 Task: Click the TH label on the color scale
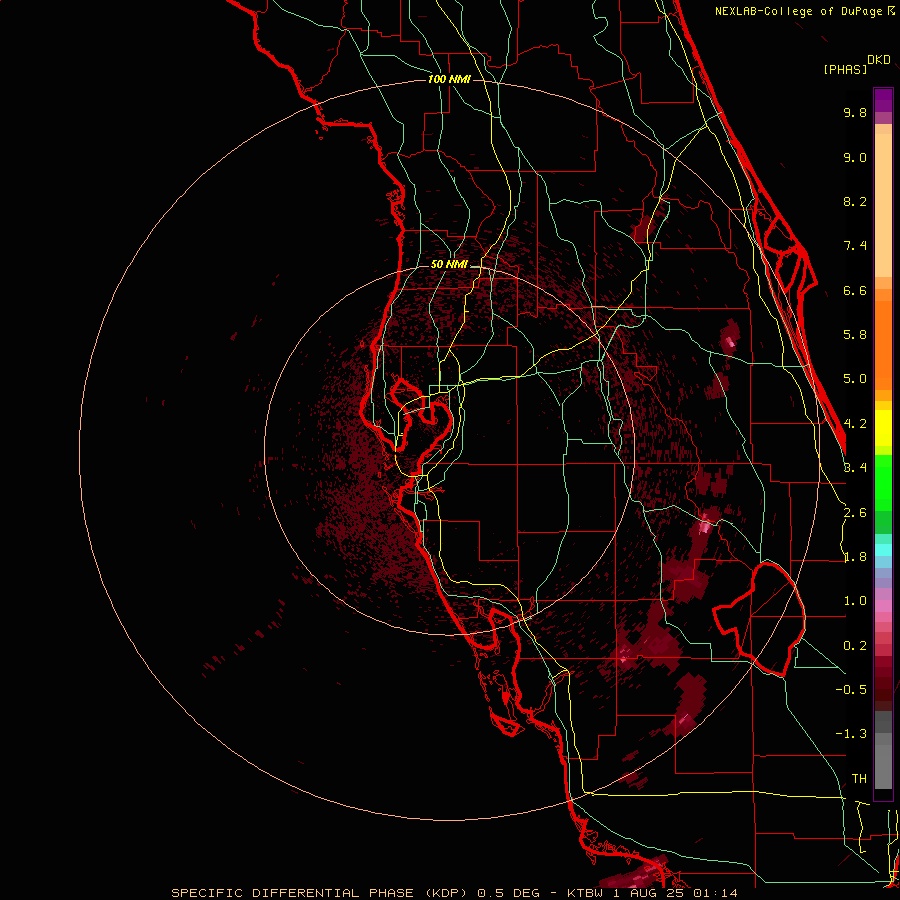pos(859,779)
